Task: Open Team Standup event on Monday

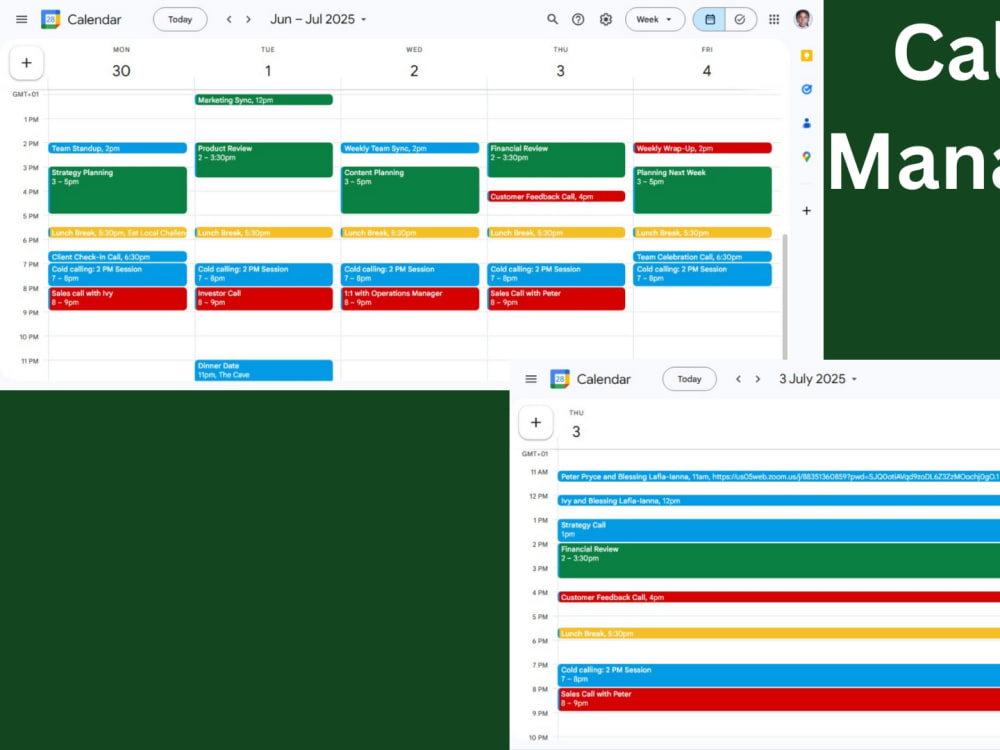Action: point(117,148)
